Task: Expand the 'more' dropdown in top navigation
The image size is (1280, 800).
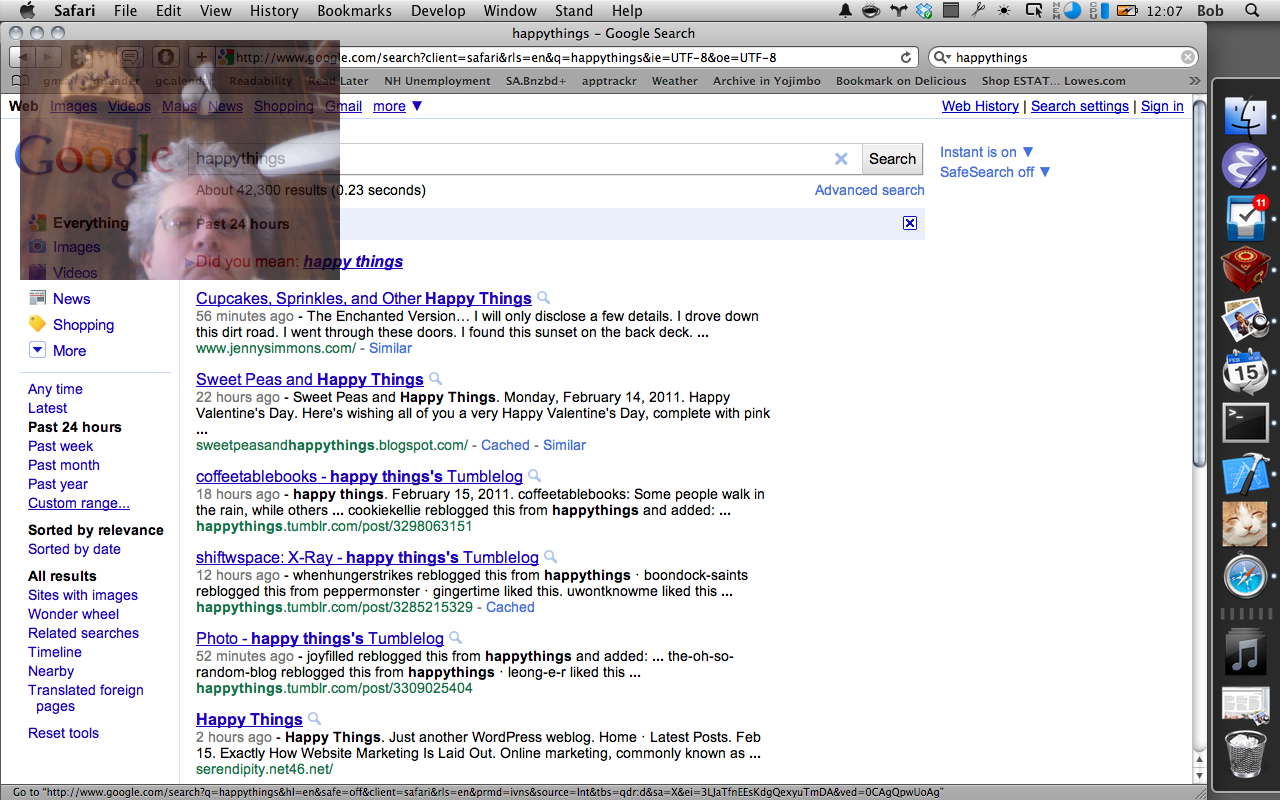Action: tap(398, 106)
